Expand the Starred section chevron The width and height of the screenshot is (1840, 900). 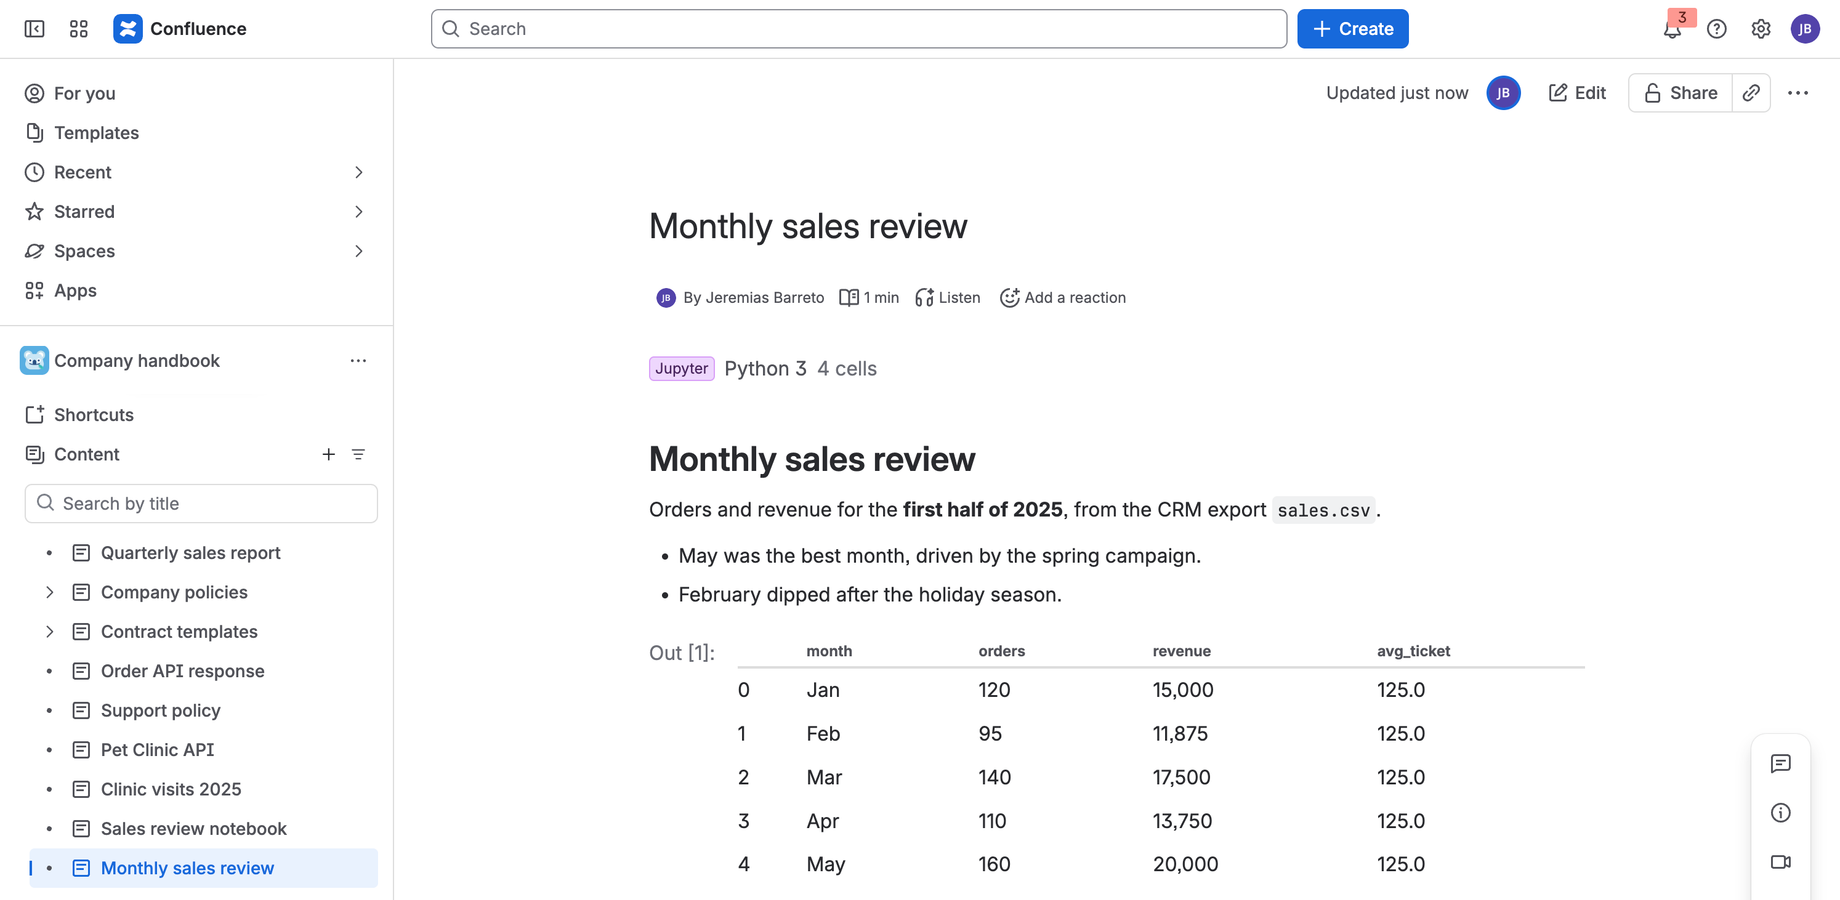click(x=359, y=212)
